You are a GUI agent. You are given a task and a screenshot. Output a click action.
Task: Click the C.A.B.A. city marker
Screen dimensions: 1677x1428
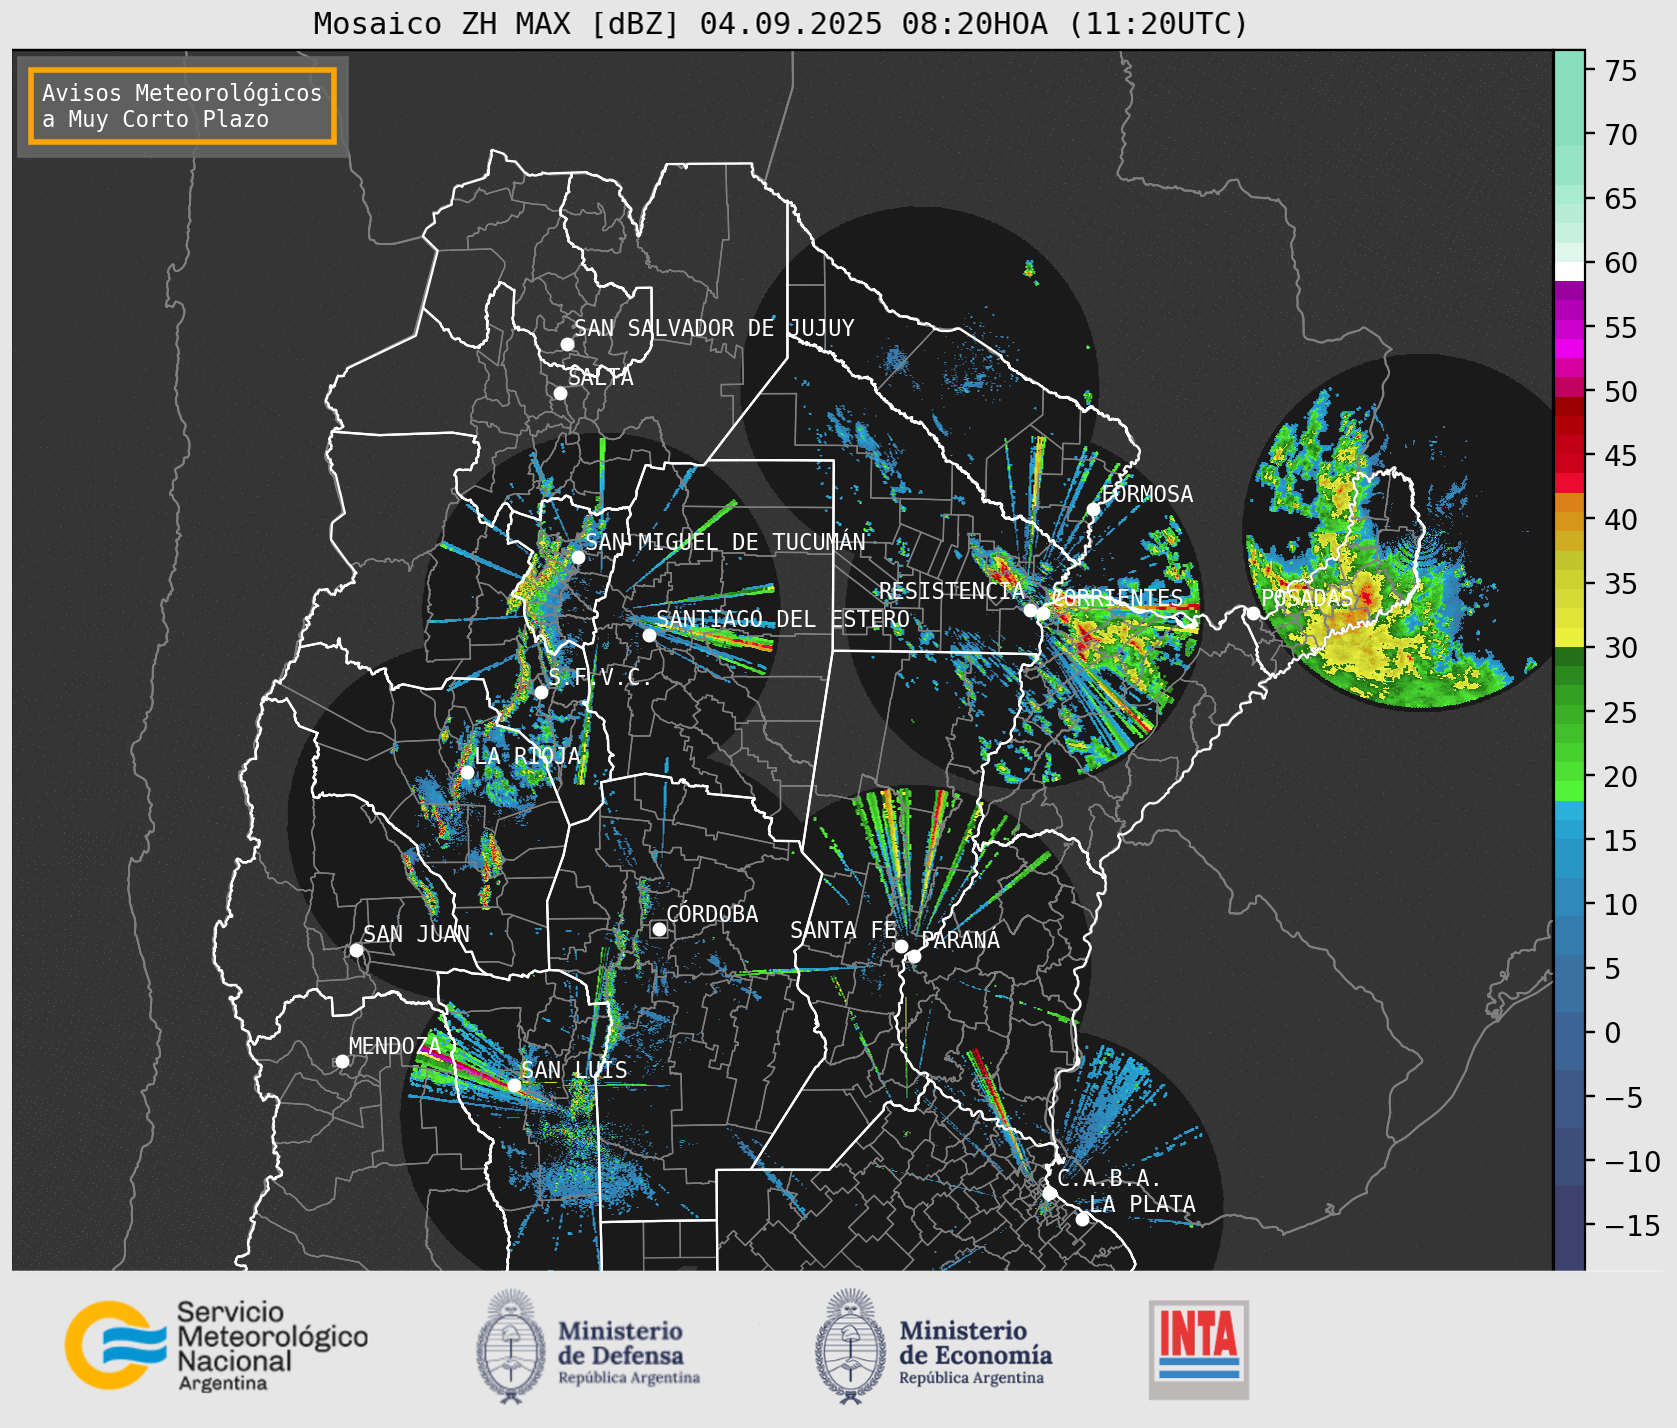(x=1049, y=1193)
